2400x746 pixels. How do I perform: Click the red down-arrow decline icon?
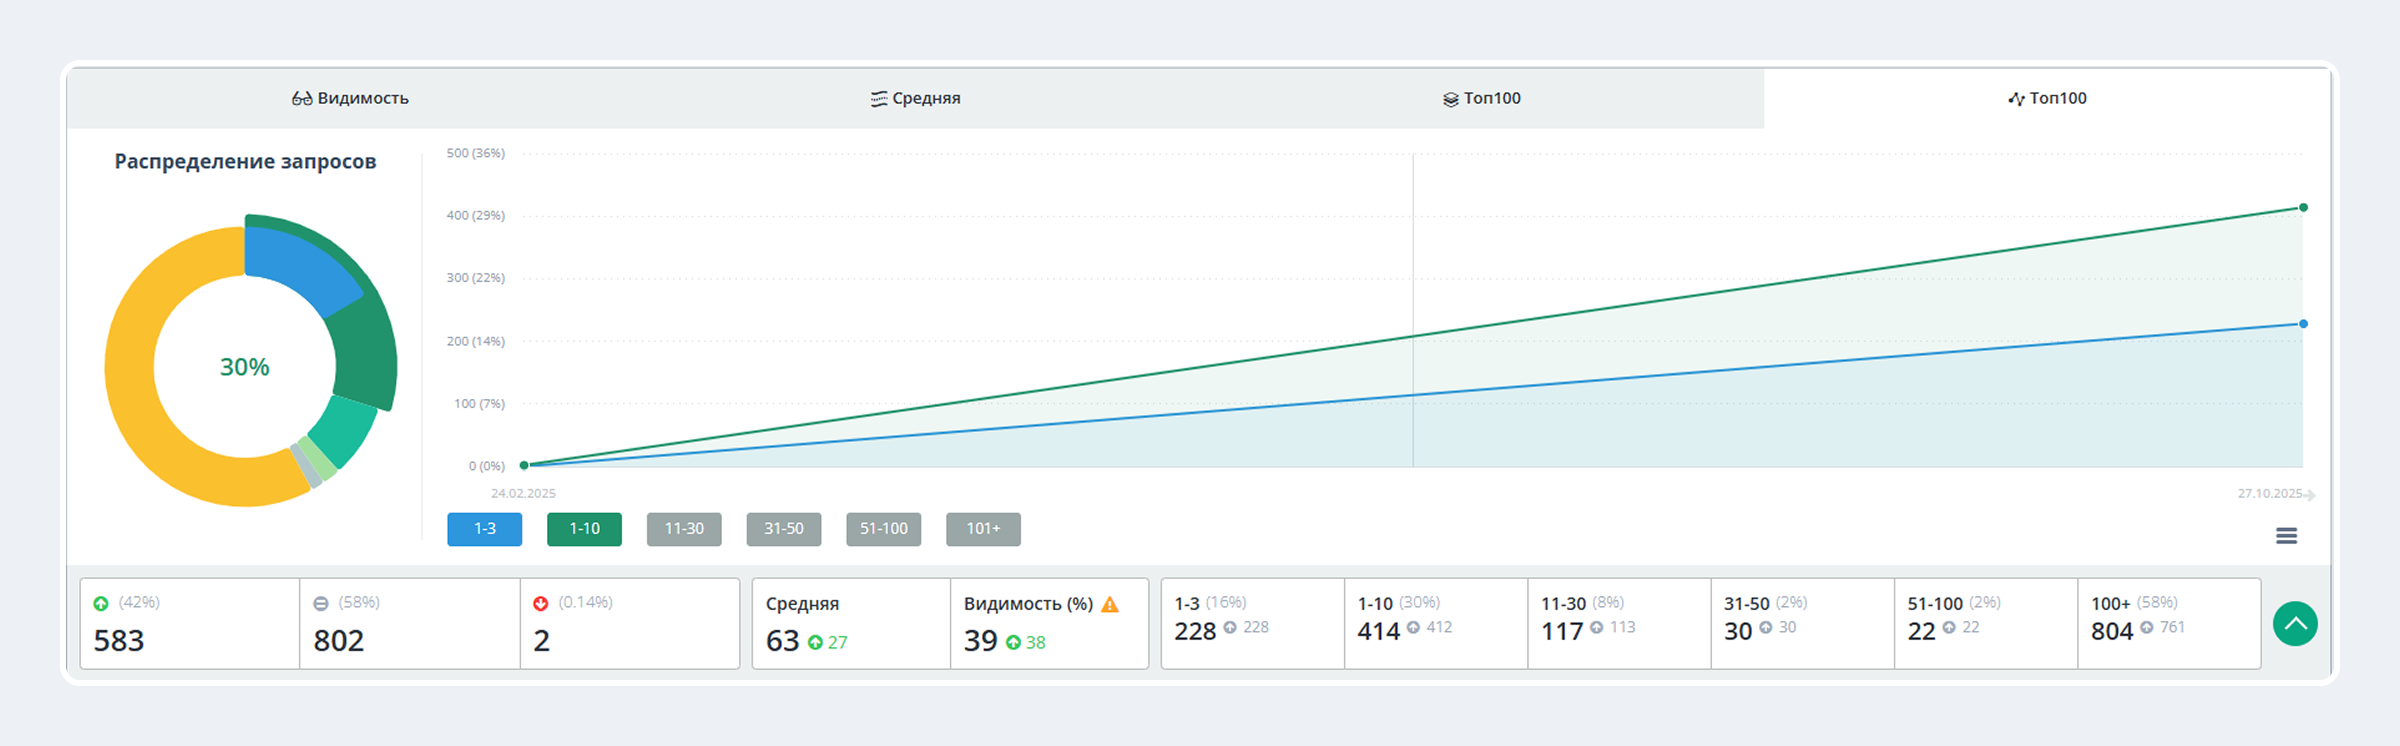point(541,603)
